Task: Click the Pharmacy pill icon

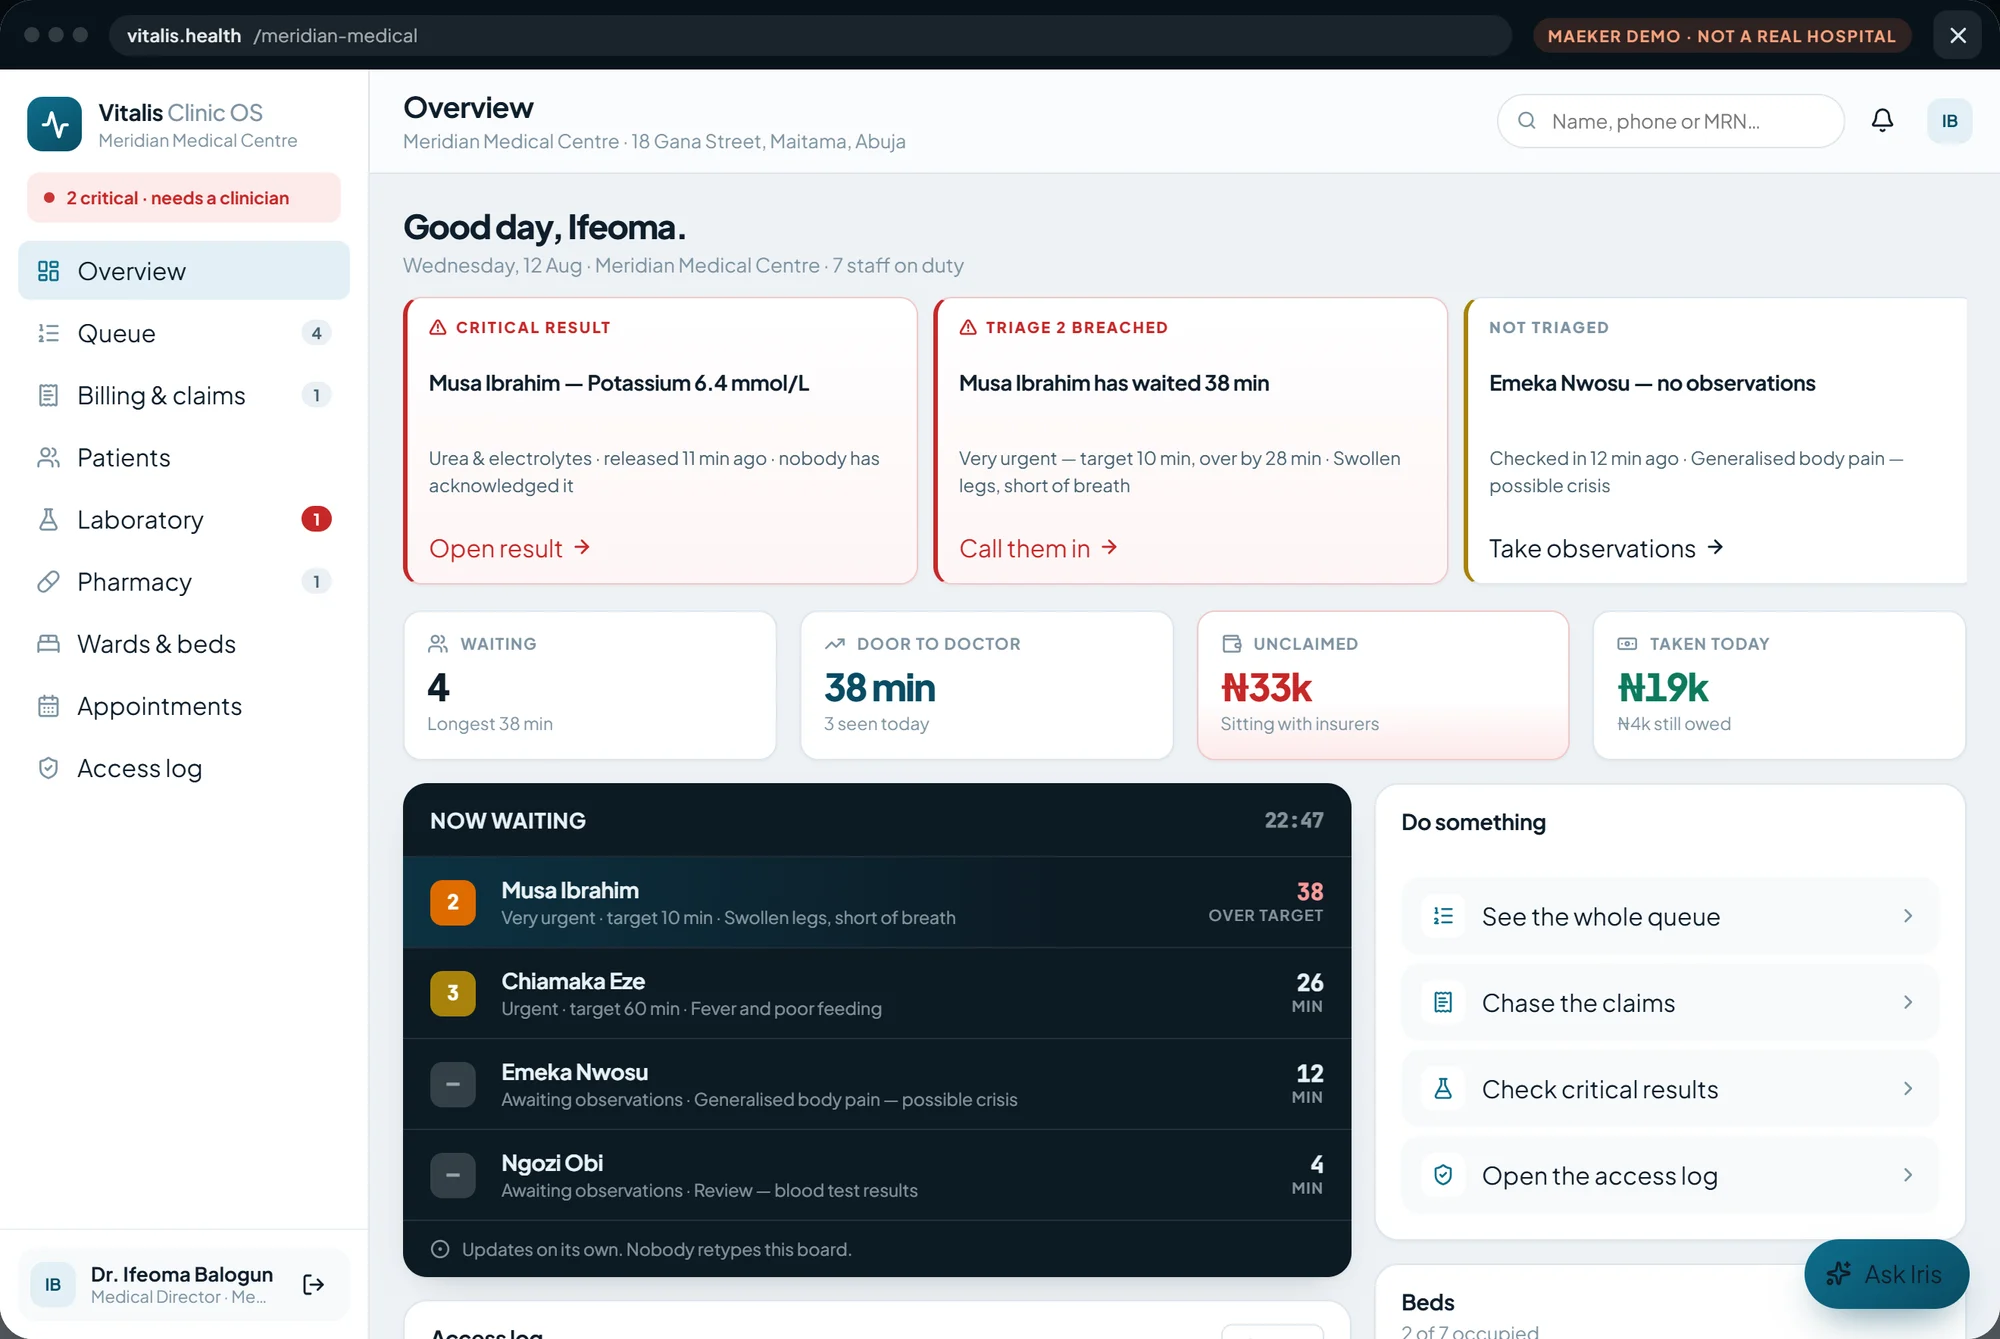Action: (x=48, y=581)
